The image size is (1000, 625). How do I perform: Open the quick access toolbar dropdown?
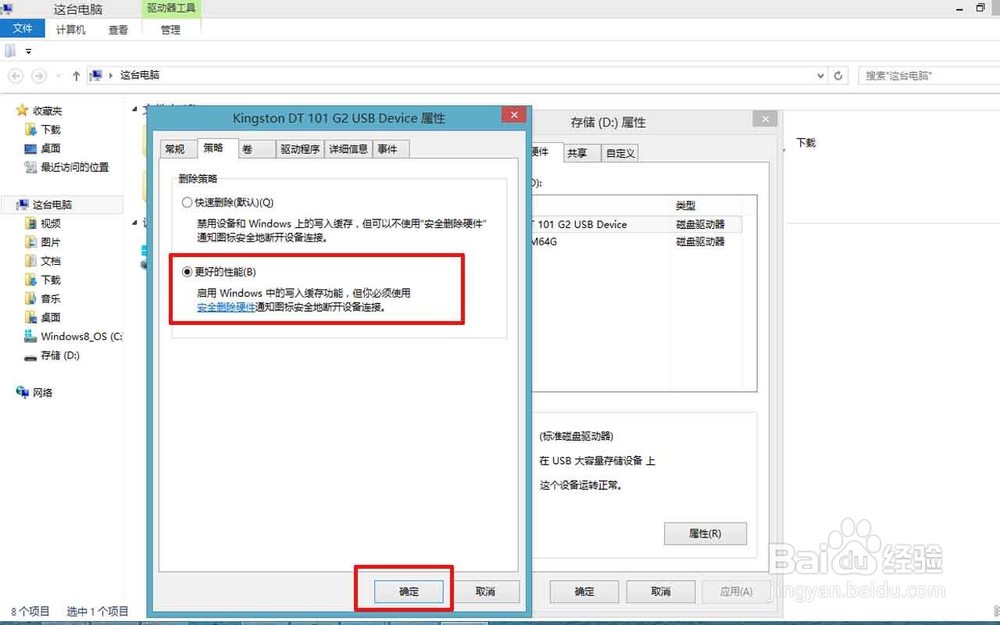(28, 51)
